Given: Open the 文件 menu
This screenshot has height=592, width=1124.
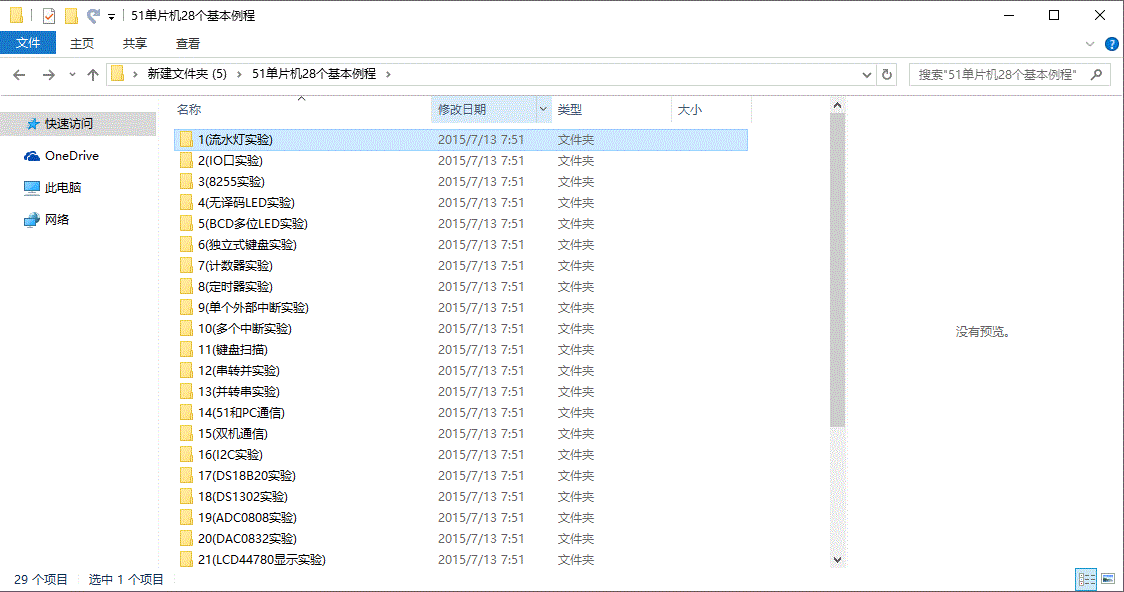Looking at the screenshot, I should (28, 43).
